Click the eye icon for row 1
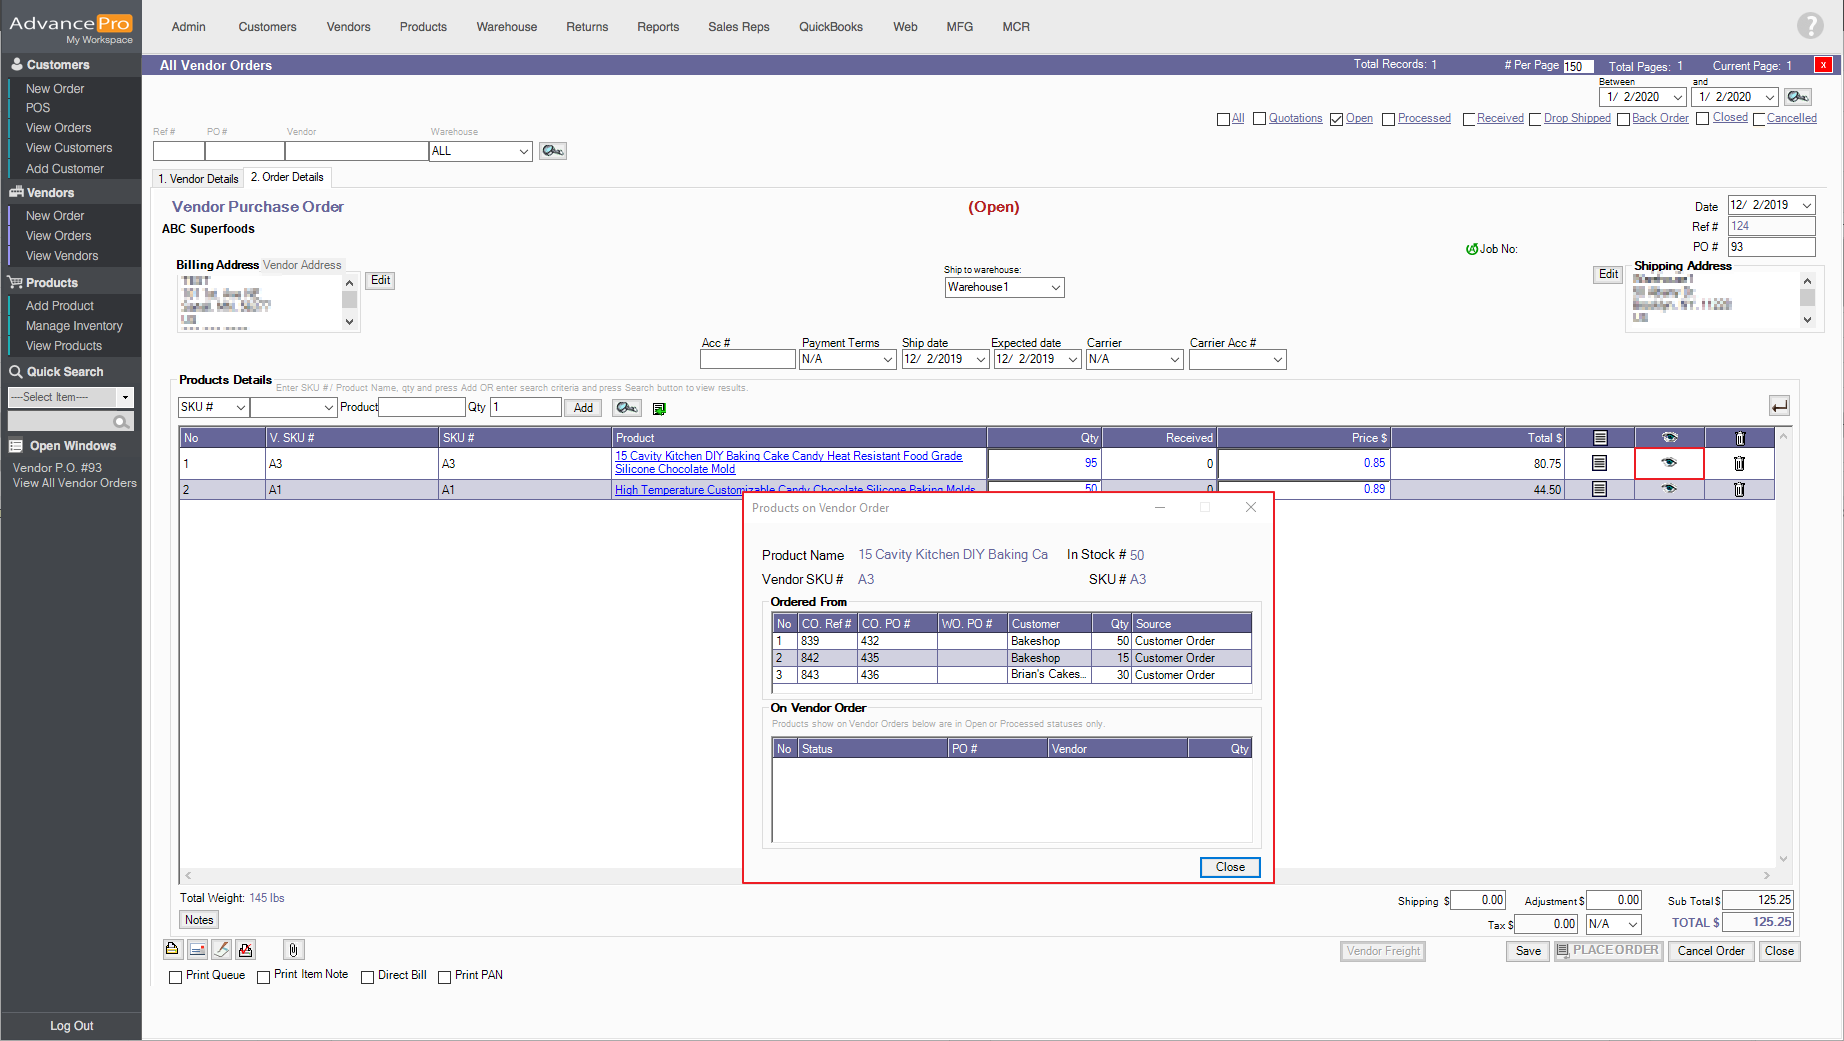Screen dimensions: 1844x1041 coord(1668,463)
